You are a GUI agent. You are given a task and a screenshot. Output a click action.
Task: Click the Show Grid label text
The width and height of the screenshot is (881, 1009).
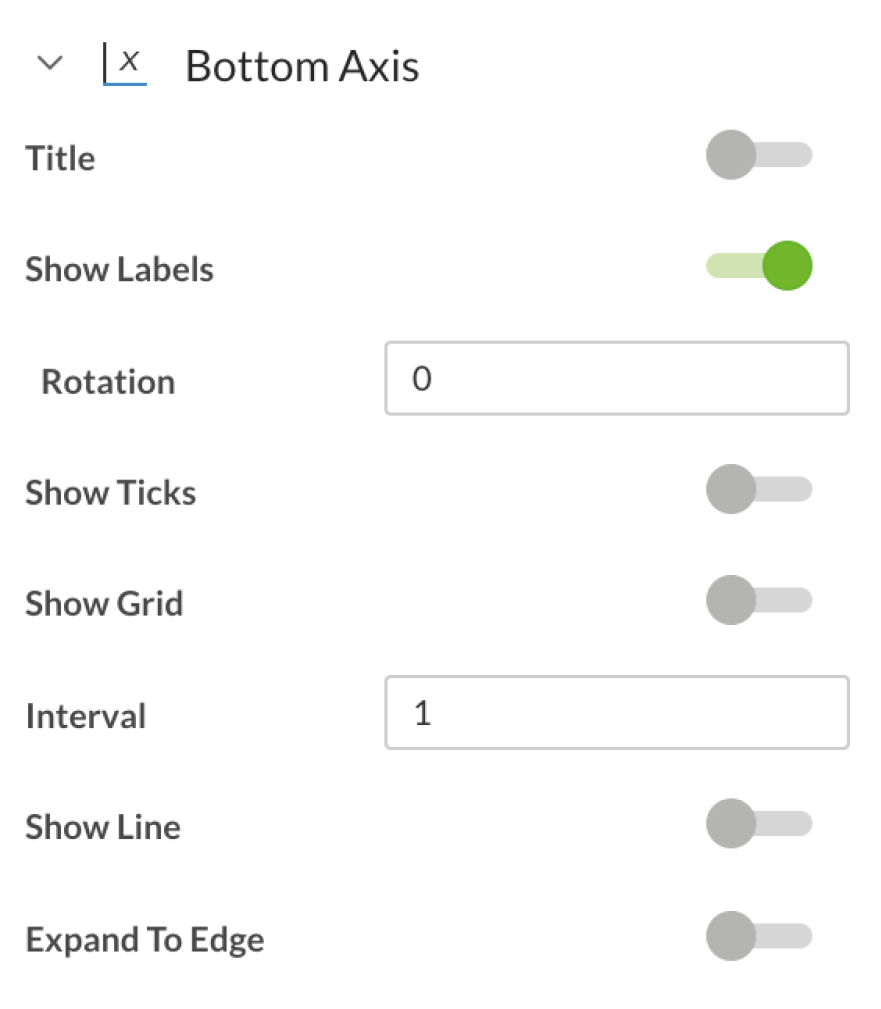pos(104,604)
